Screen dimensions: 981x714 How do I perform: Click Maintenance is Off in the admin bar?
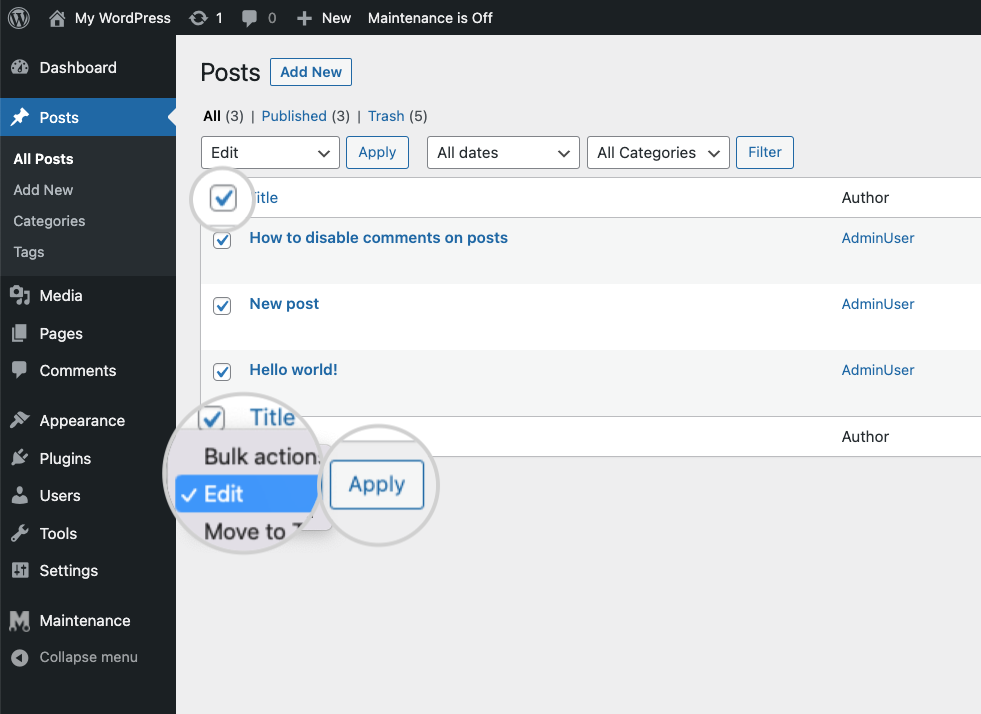point(430,18)
